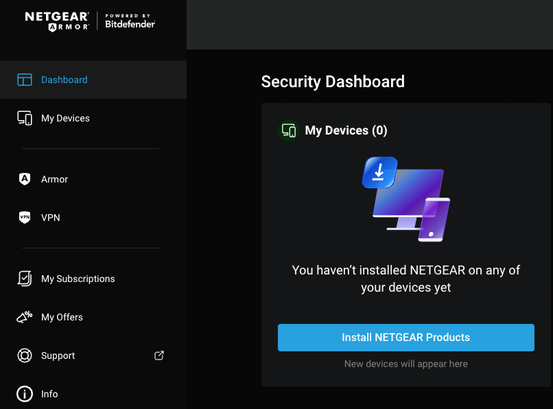553x409 pixels.
Task: Open the Dashboard menu item
Action: pos(93,80)
